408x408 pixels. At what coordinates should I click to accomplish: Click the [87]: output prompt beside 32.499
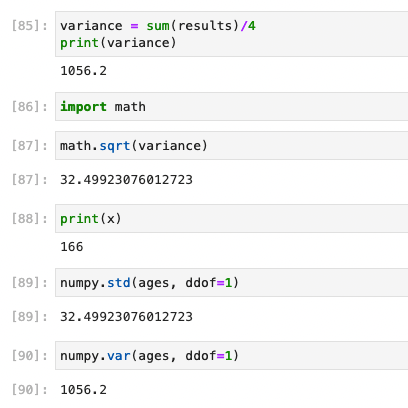(30, 180)
